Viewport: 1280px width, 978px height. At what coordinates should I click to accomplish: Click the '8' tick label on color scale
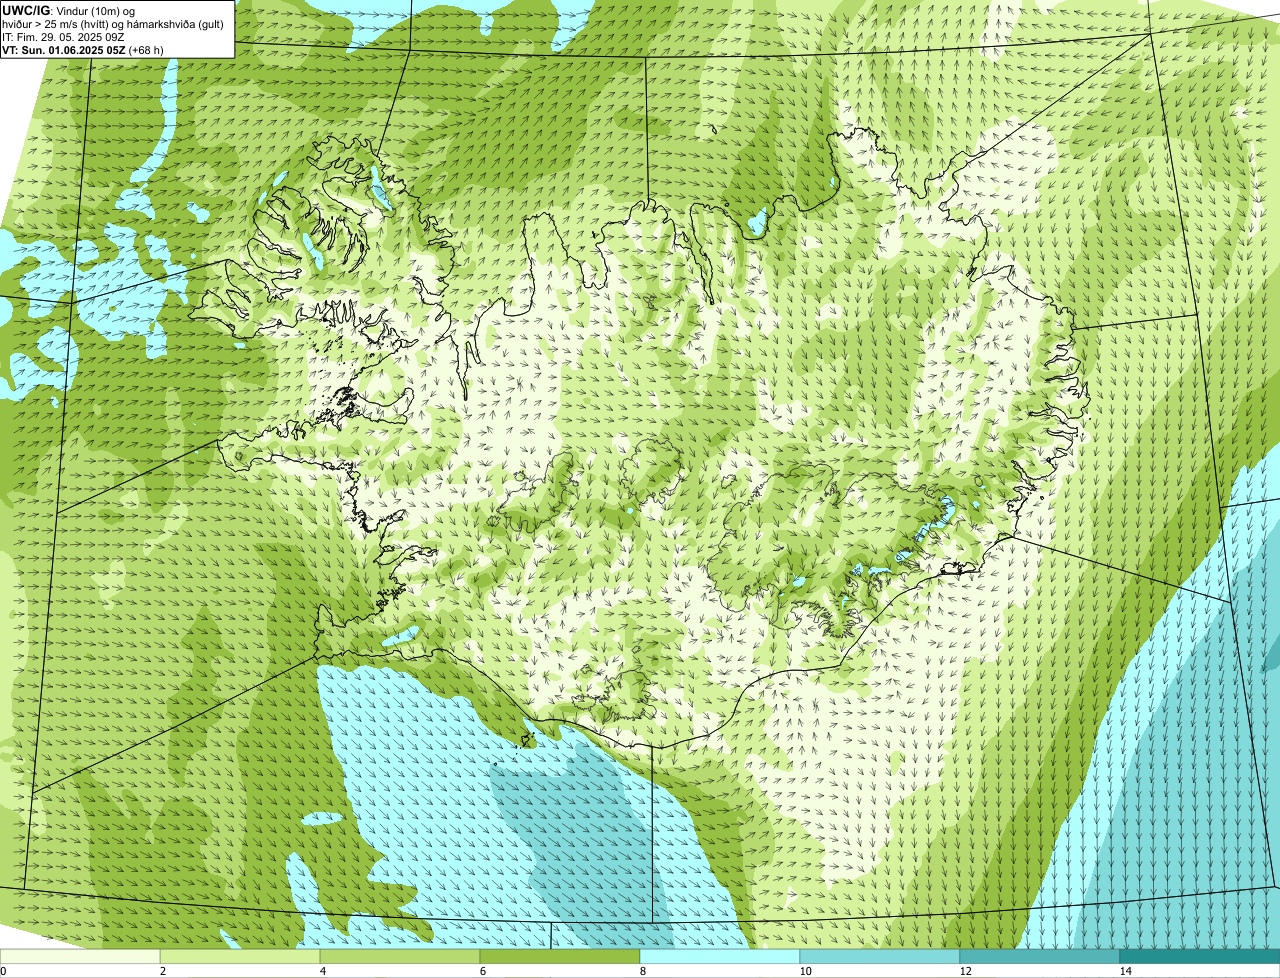pyautogui.click(x=642, y=971)
